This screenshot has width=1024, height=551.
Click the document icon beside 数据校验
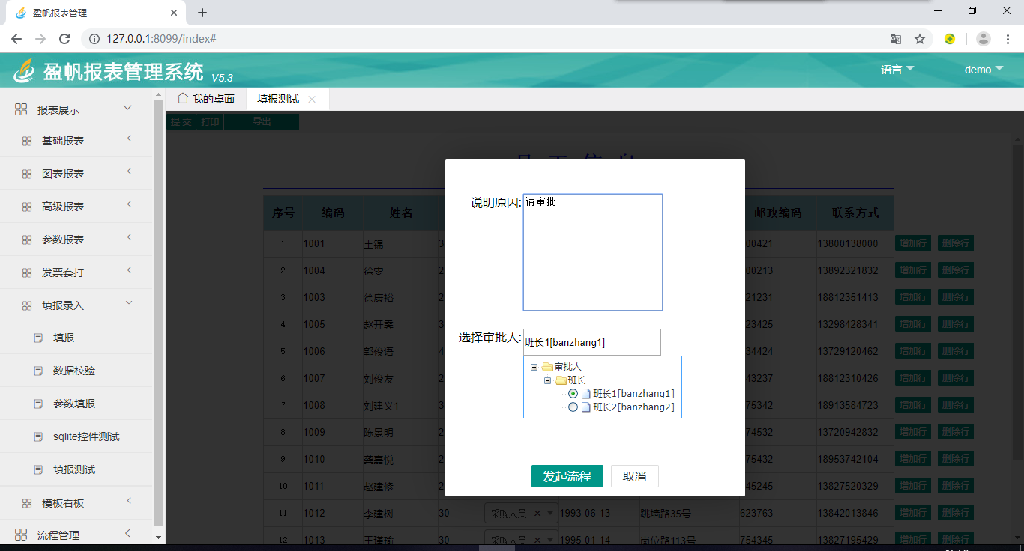click(39, 371)
